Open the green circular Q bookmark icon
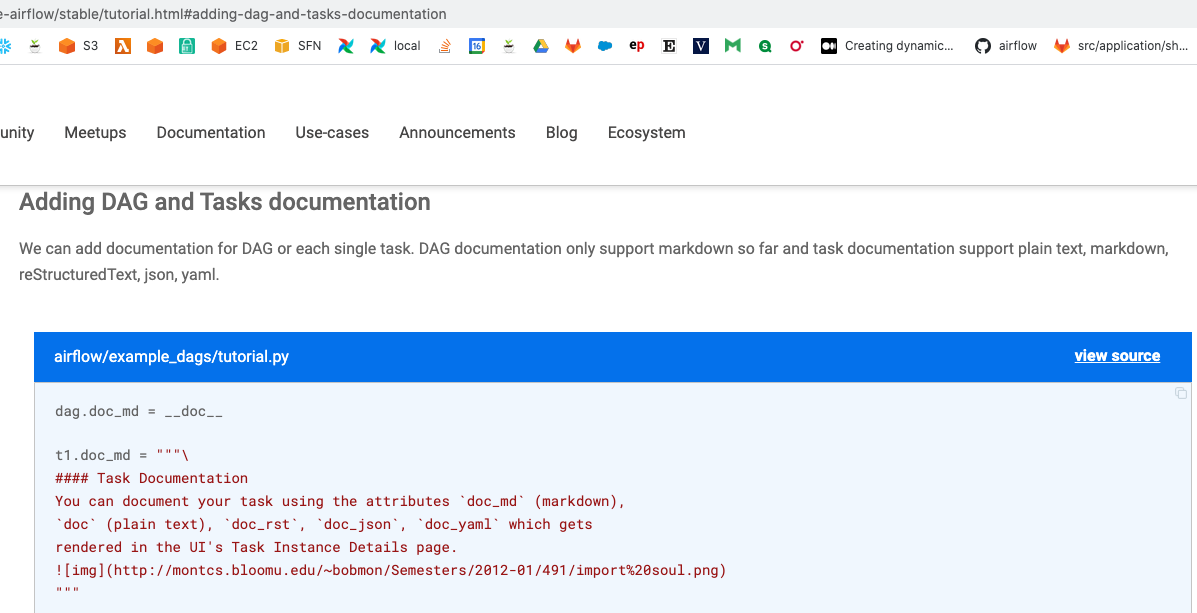The width and height of the screenshot is (1197, 613). tap(765, 46)
